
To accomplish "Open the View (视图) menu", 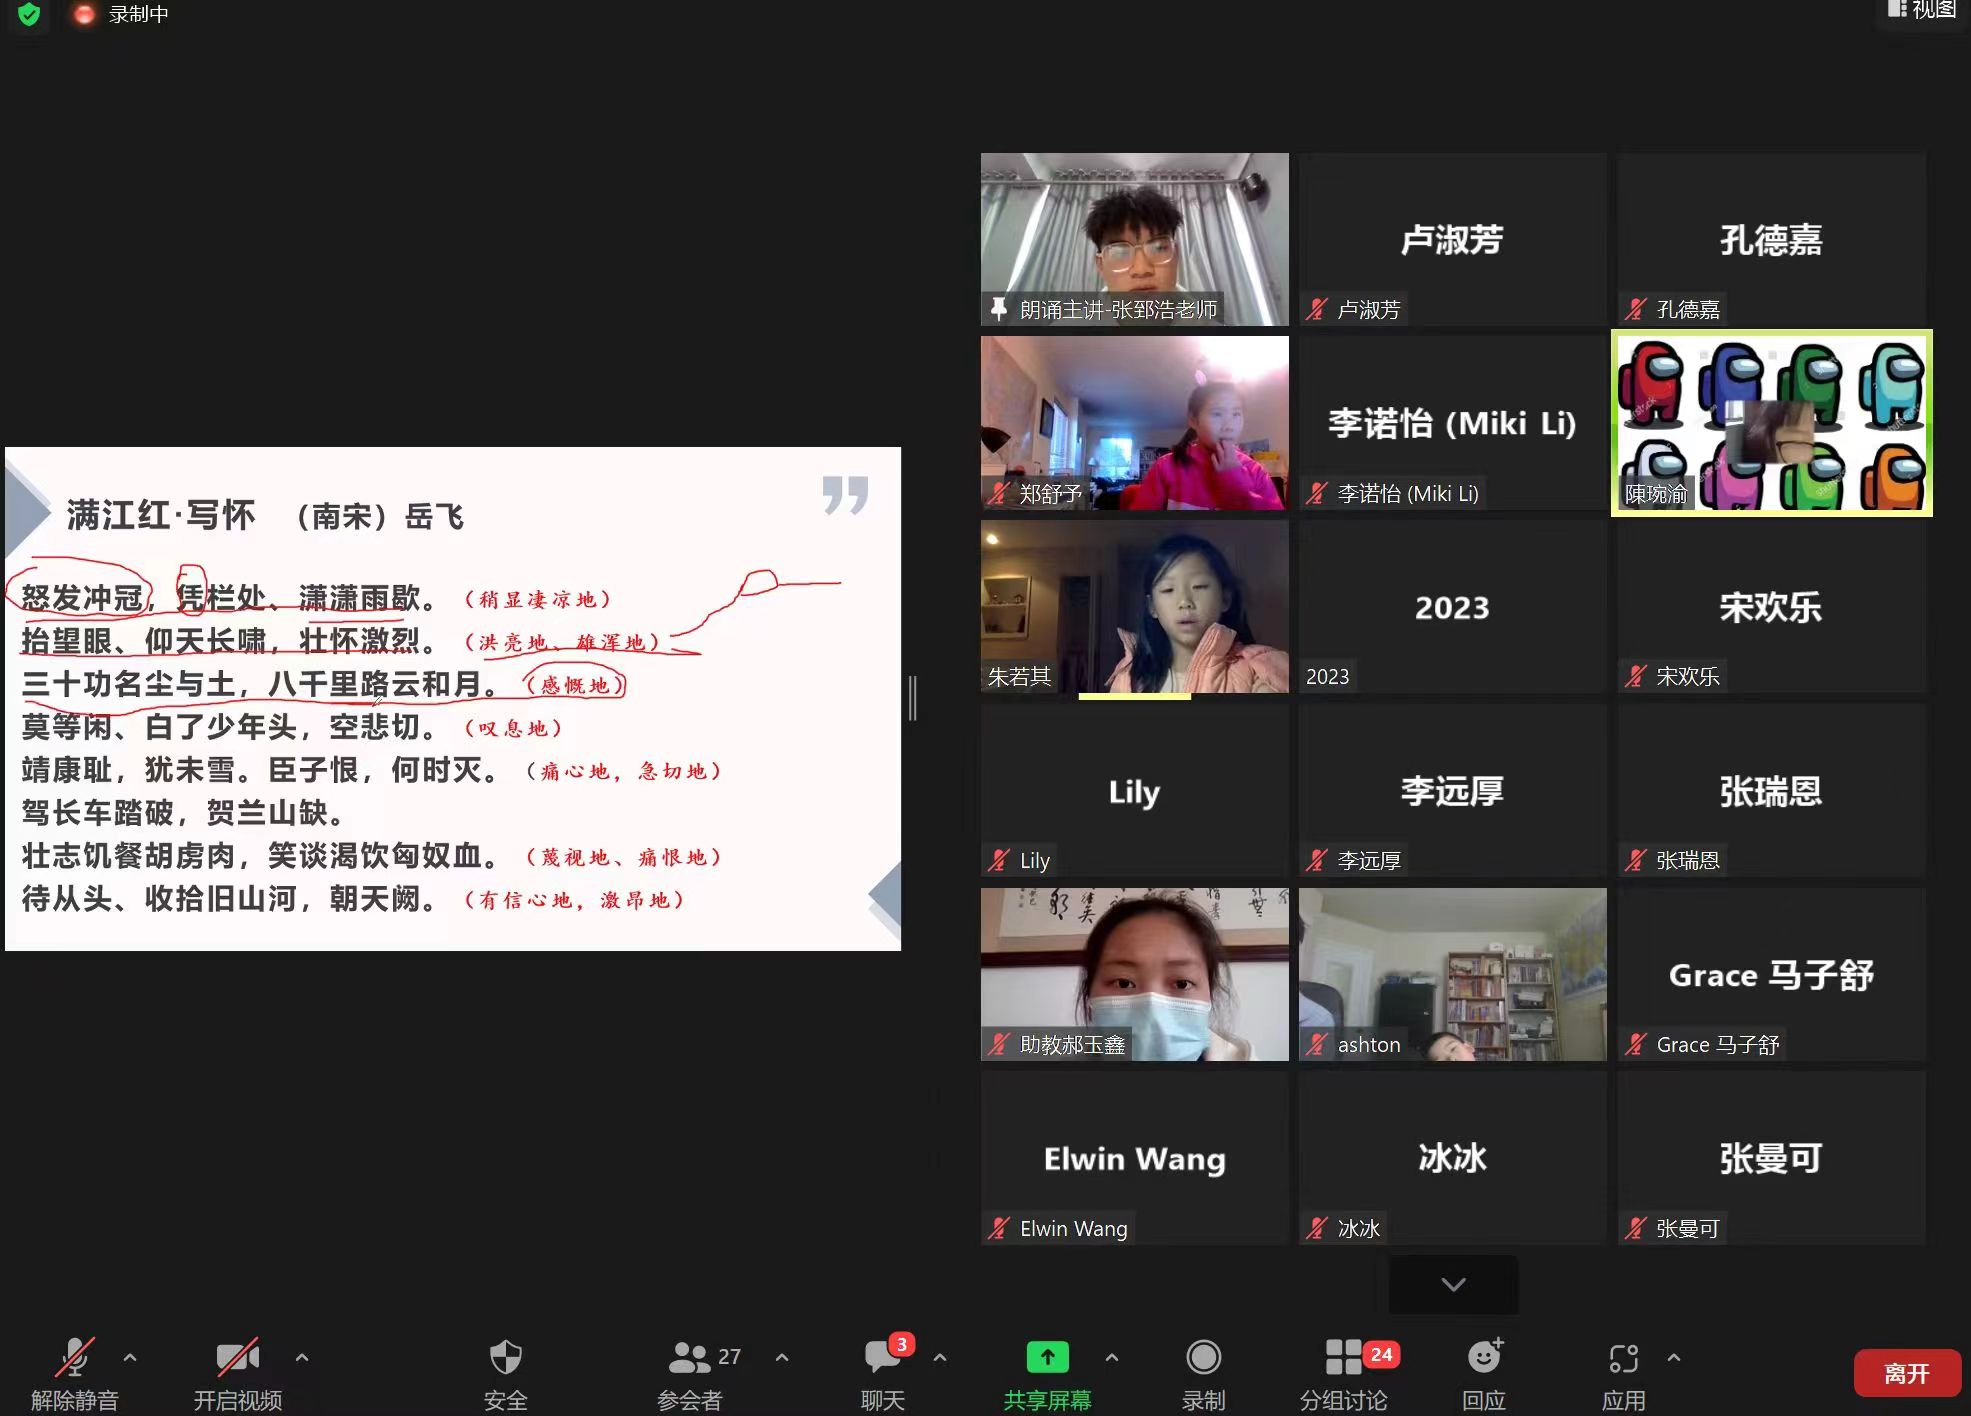I will click(1921, 10).
